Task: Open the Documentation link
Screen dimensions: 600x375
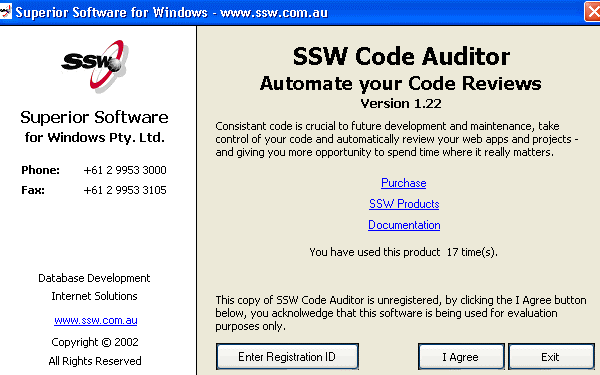Action: [x=404, y=225]
